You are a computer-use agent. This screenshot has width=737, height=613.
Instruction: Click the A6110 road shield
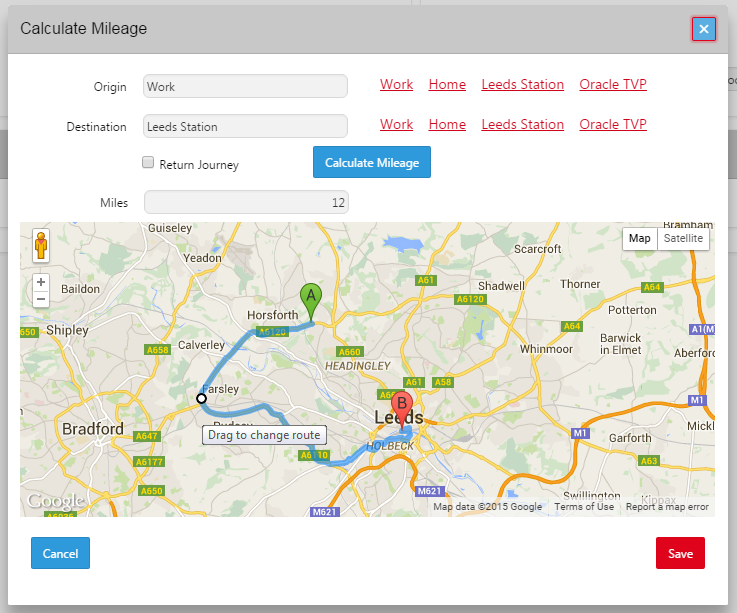point(314,455)
